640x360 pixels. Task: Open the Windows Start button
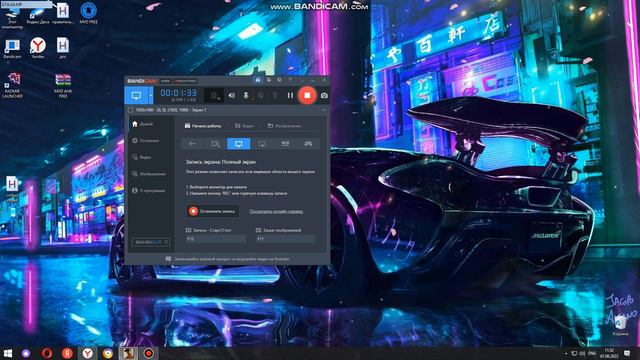8,353
